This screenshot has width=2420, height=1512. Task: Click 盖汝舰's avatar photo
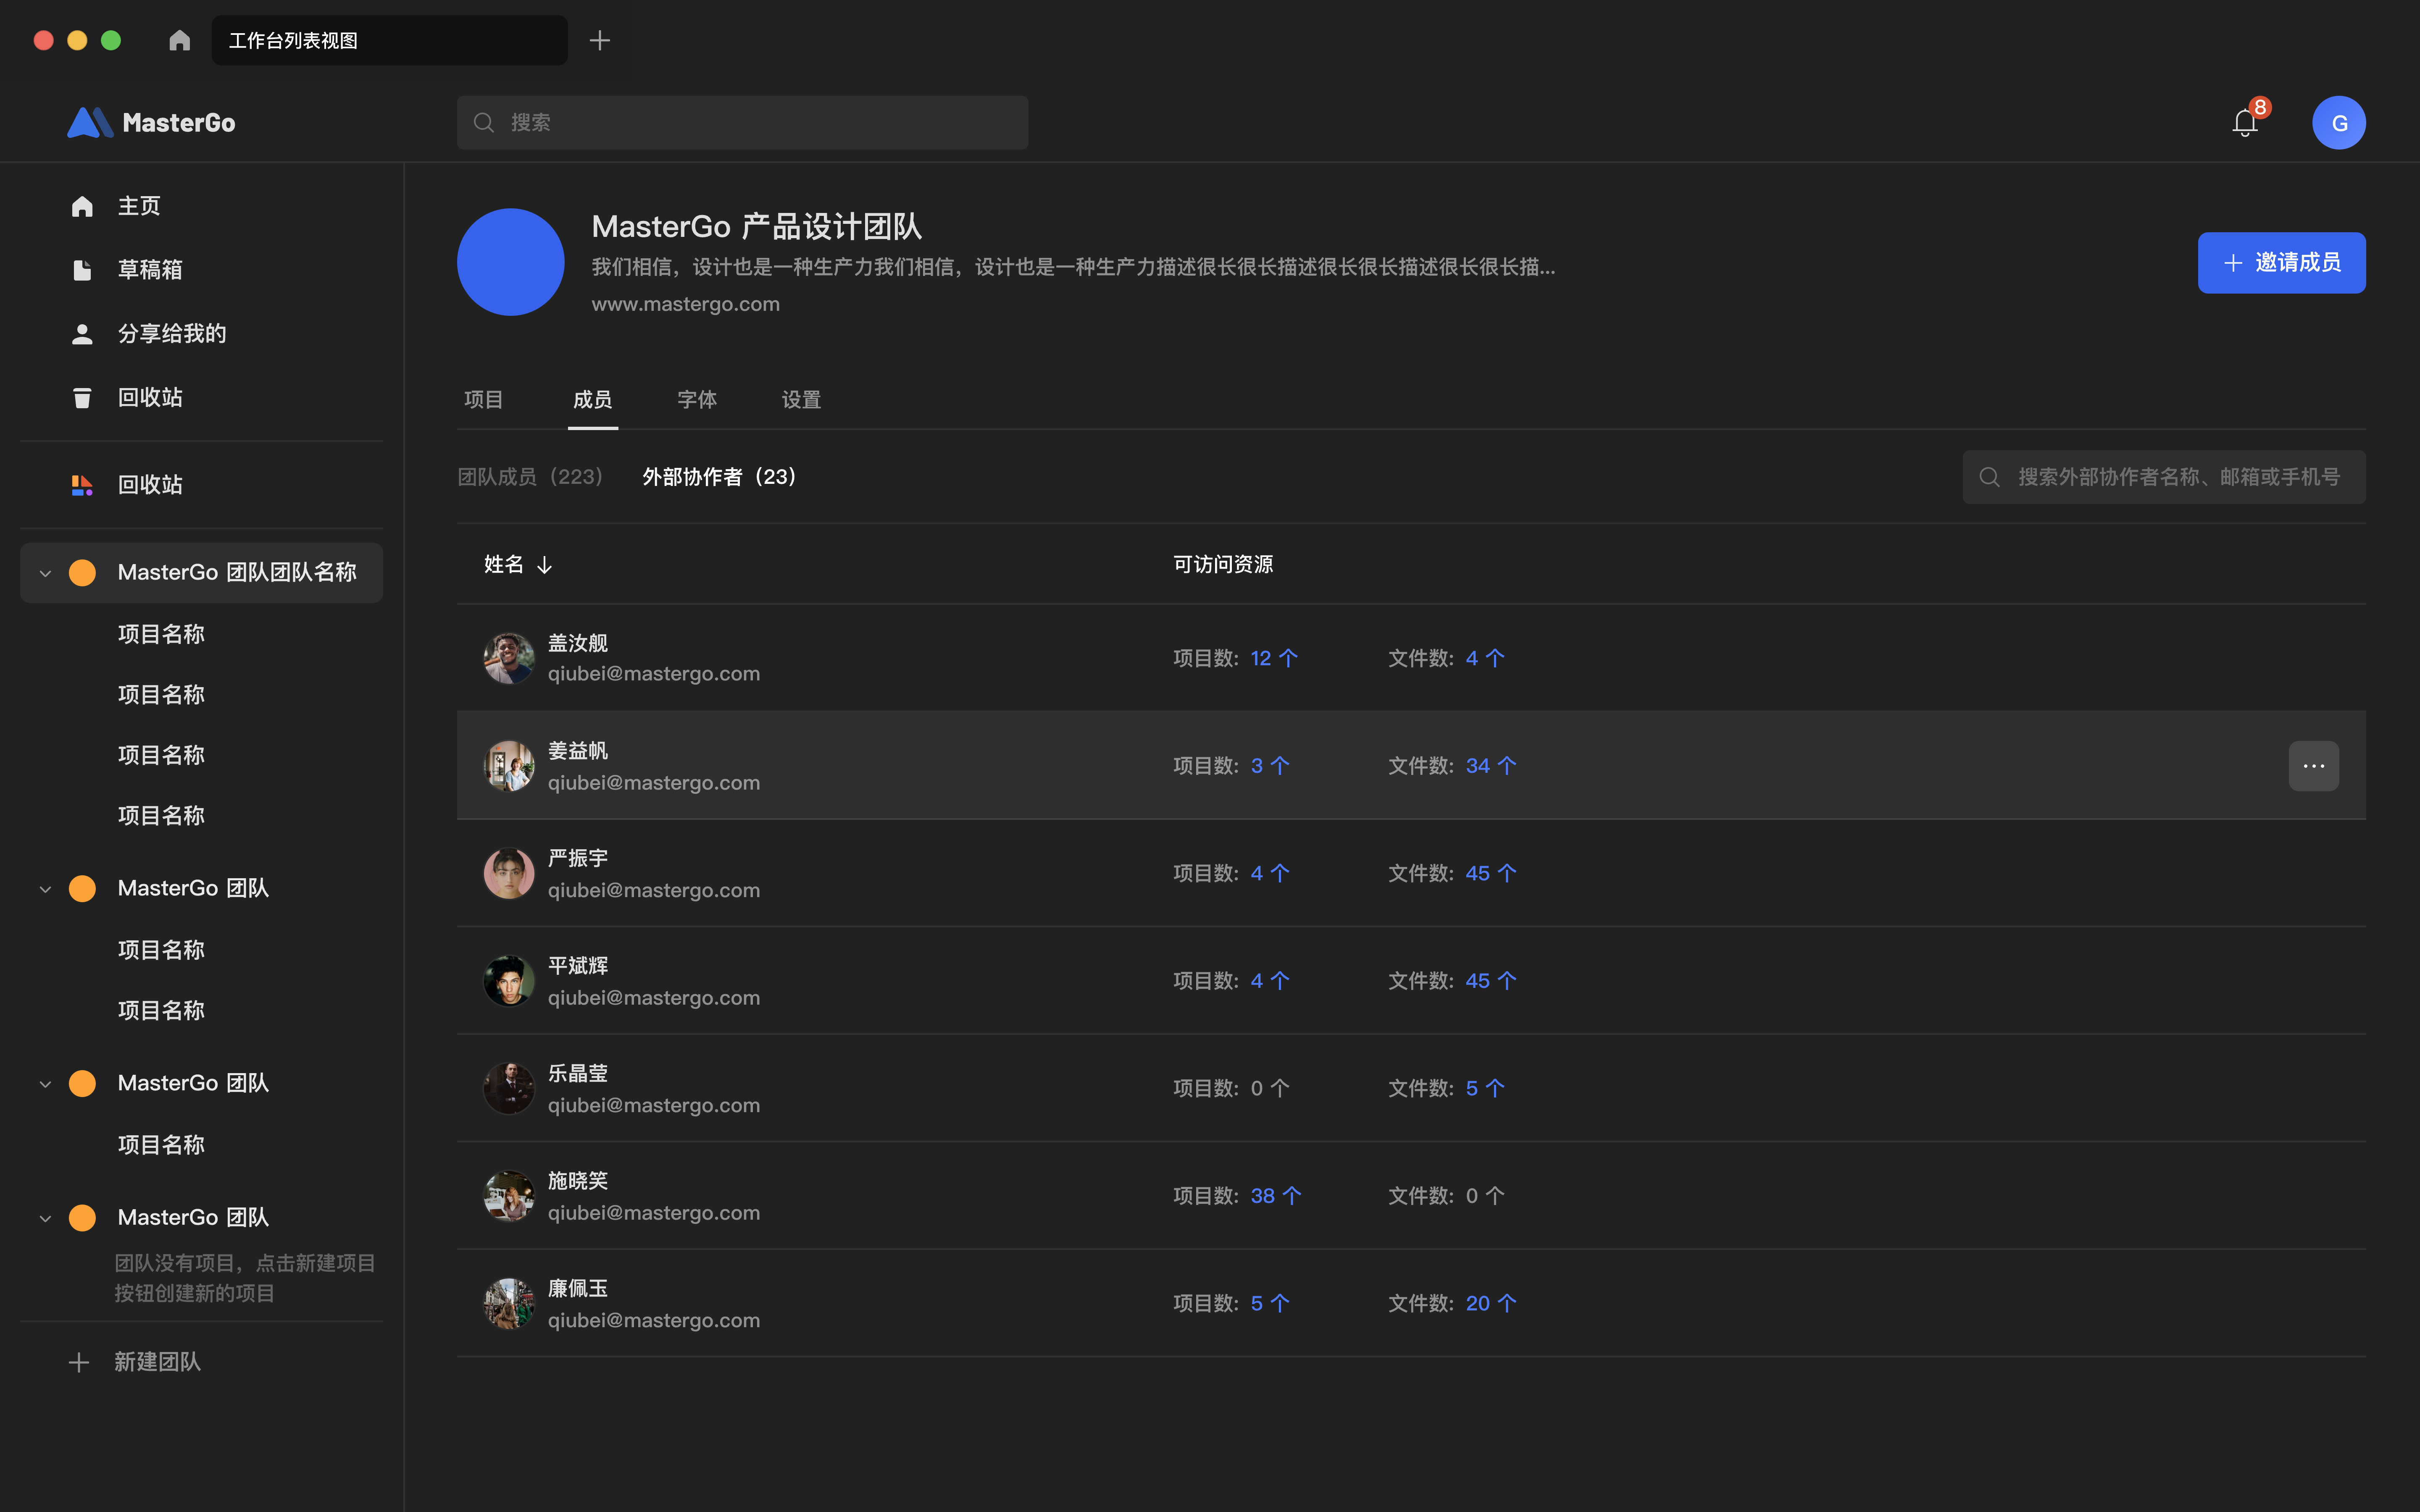click(509, 658)
